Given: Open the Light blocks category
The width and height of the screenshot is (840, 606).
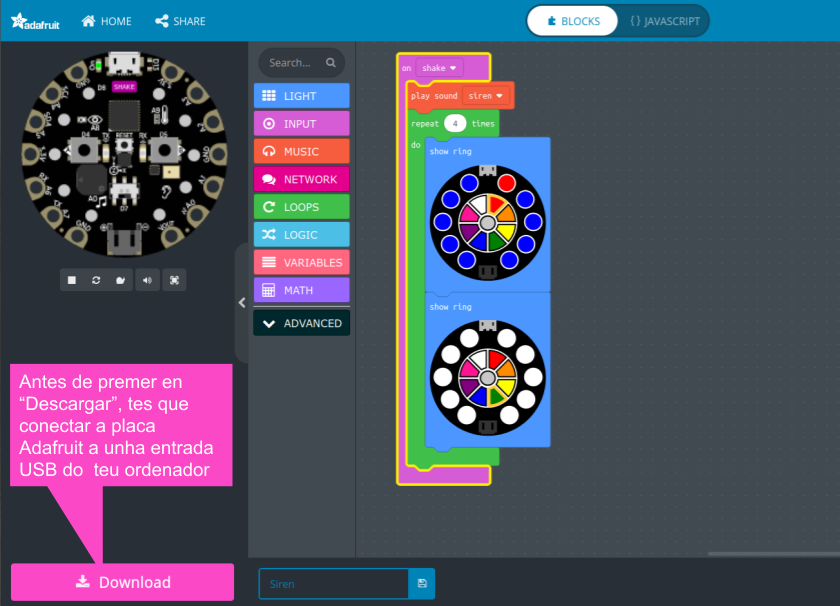Looking at the screenshot, I should [x=301, y=96].
